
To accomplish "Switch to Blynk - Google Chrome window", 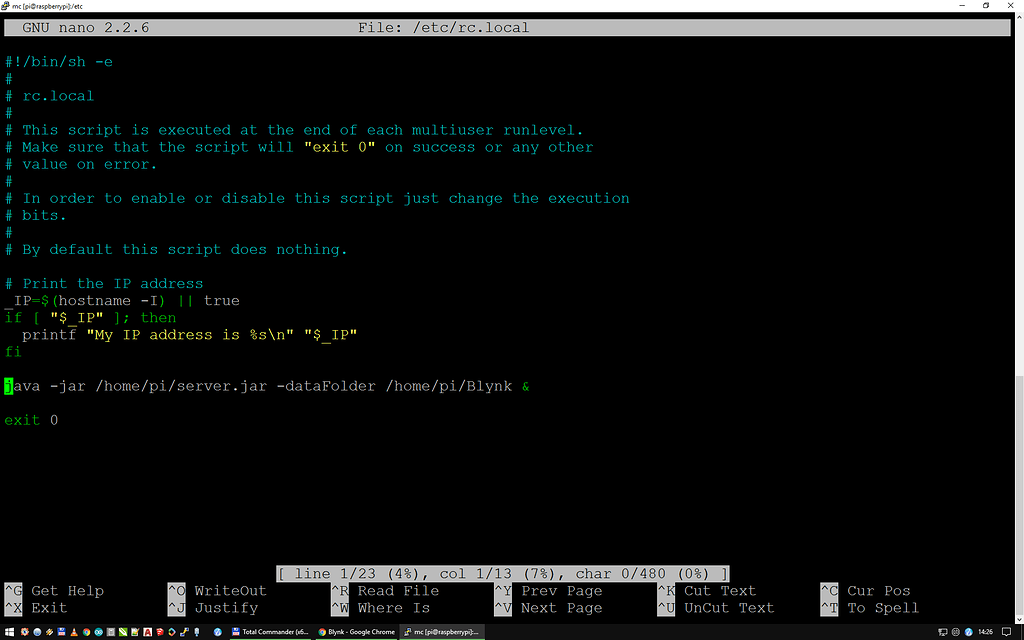I will point(357,631).
